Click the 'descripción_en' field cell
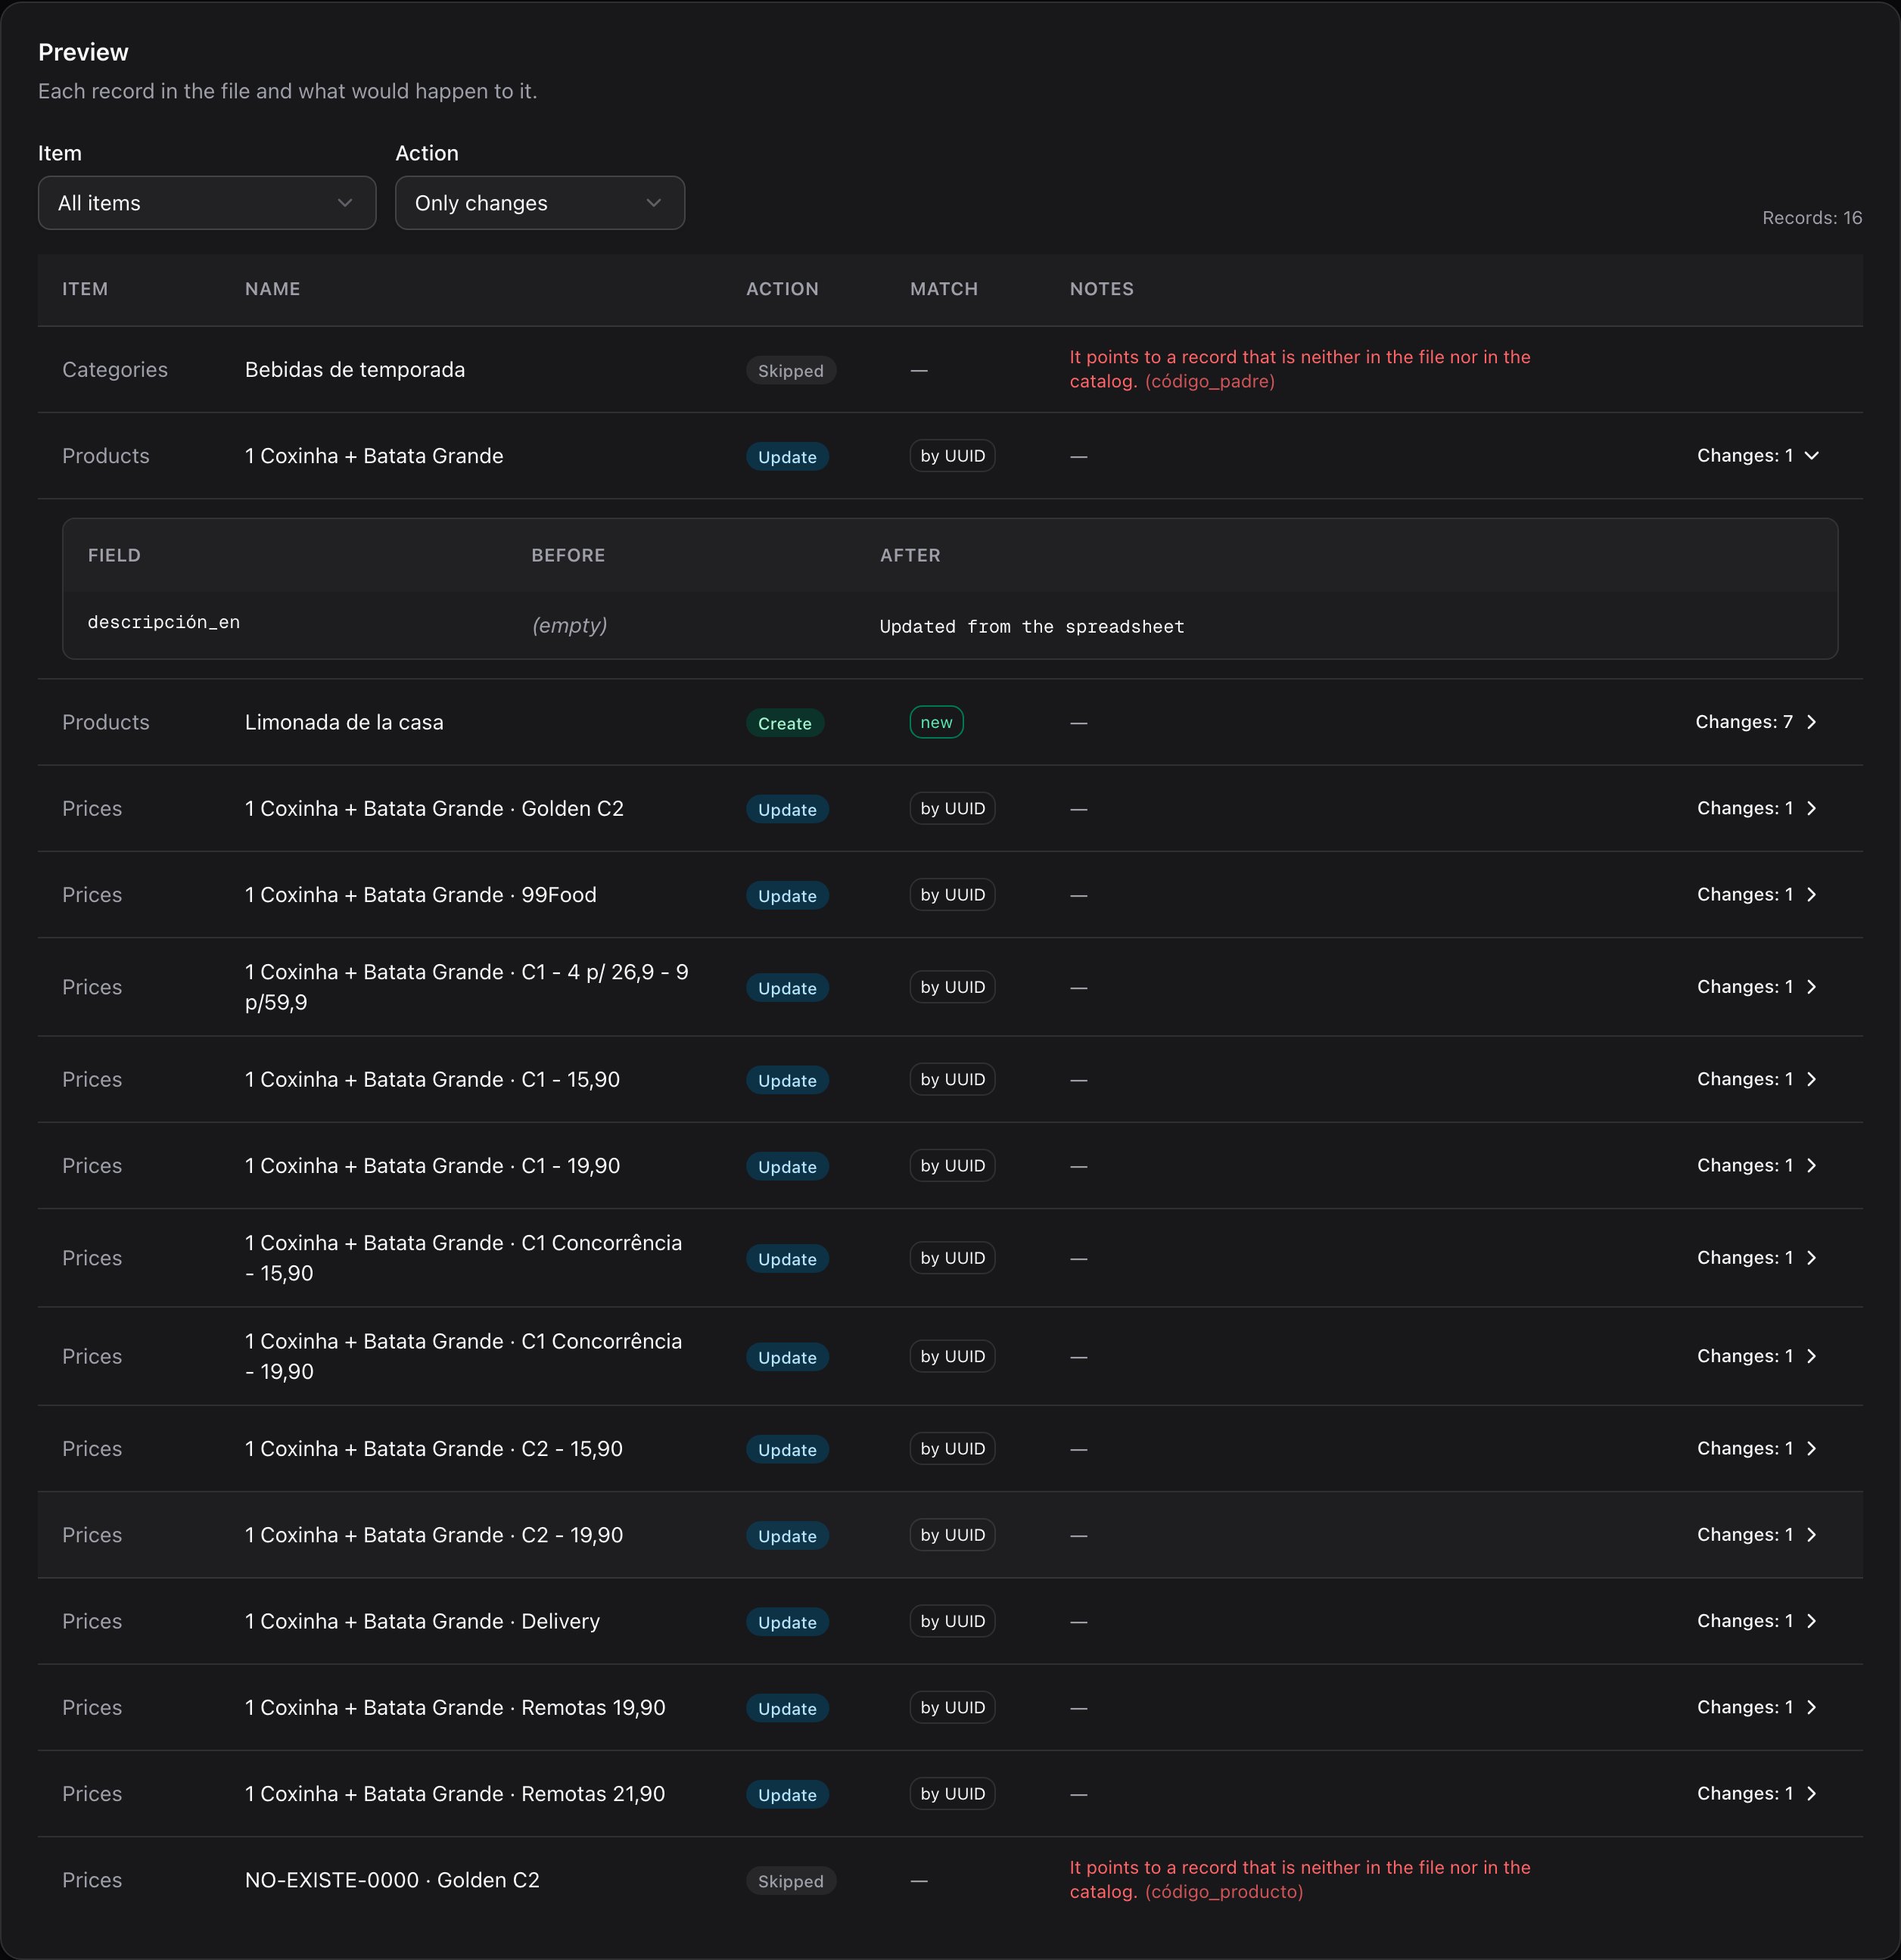This screenshot has width=1901, height=1960. pos(164,622)
